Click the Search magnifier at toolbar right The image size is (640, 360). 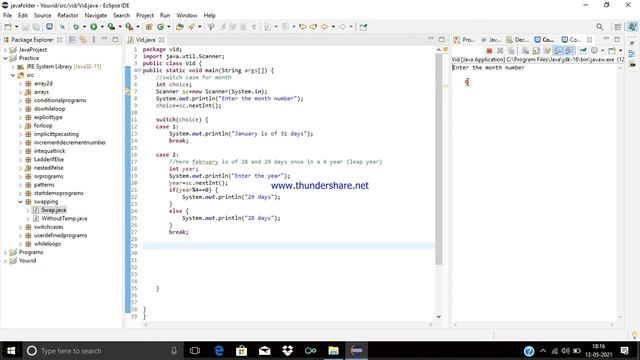[600, 27]
